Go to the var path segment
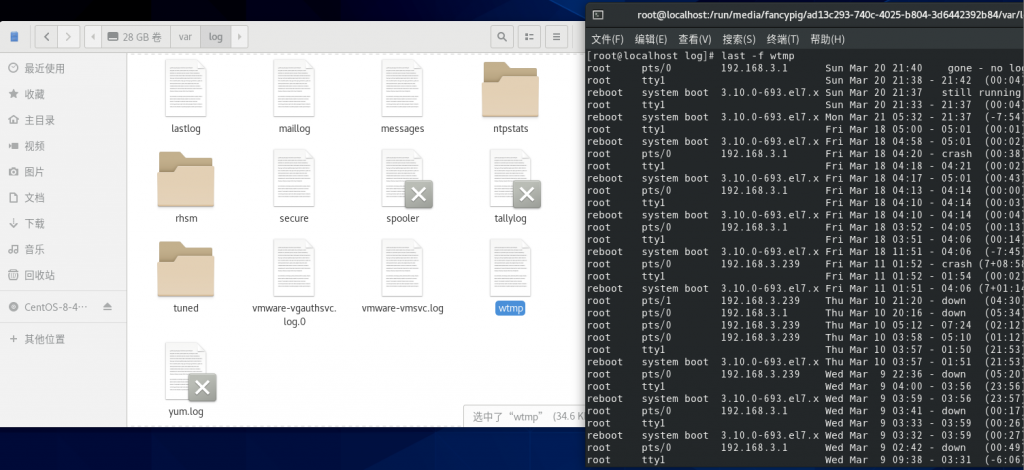 coord(186,37)
